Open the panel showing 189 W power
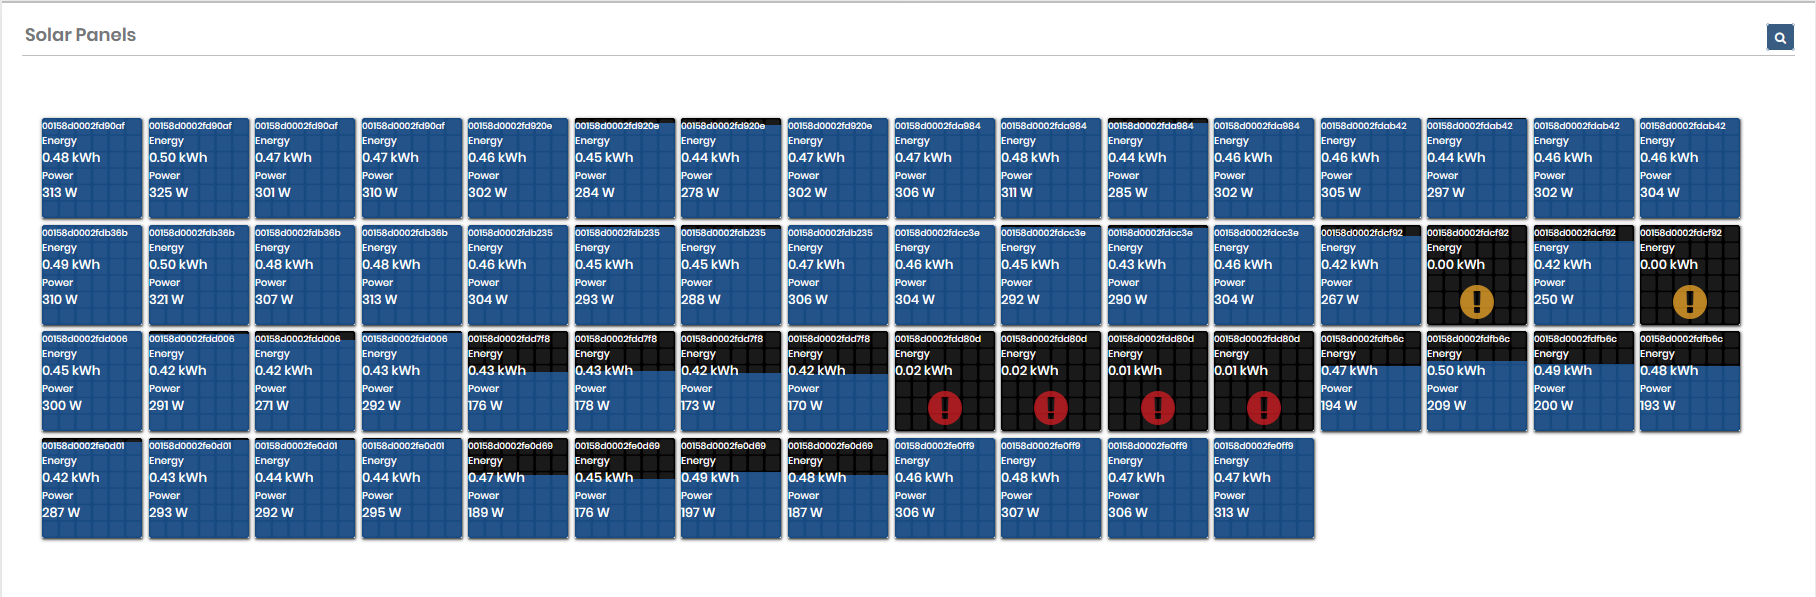The height and width of the screenshot is (597, 1816). coord(517,488)
